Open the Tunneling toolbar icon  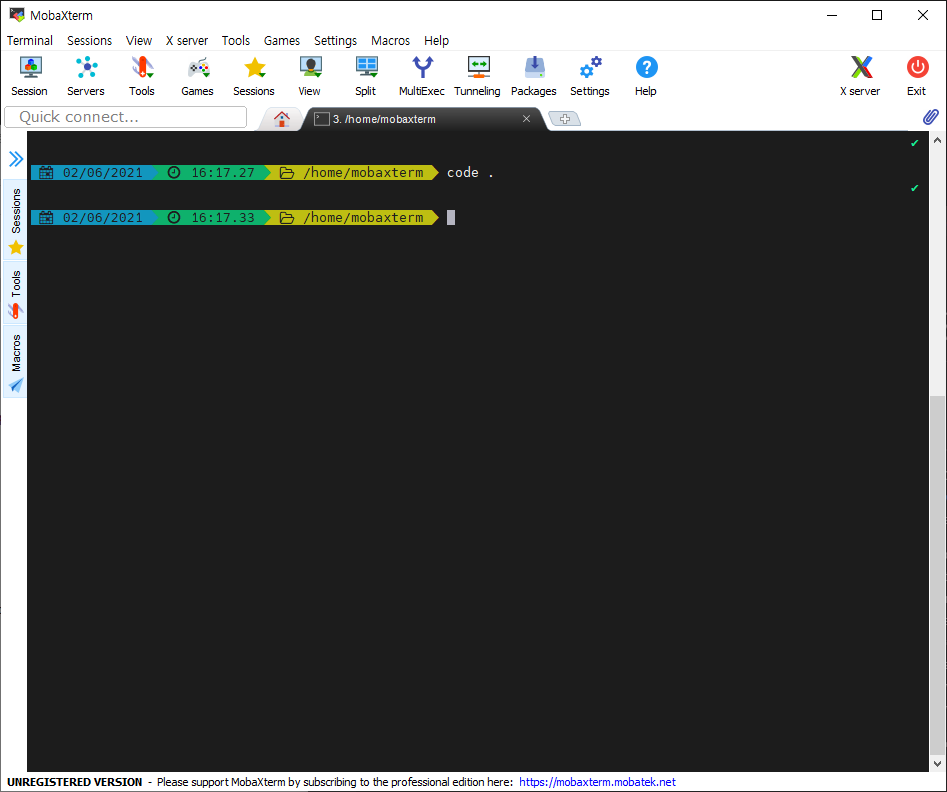478,76
